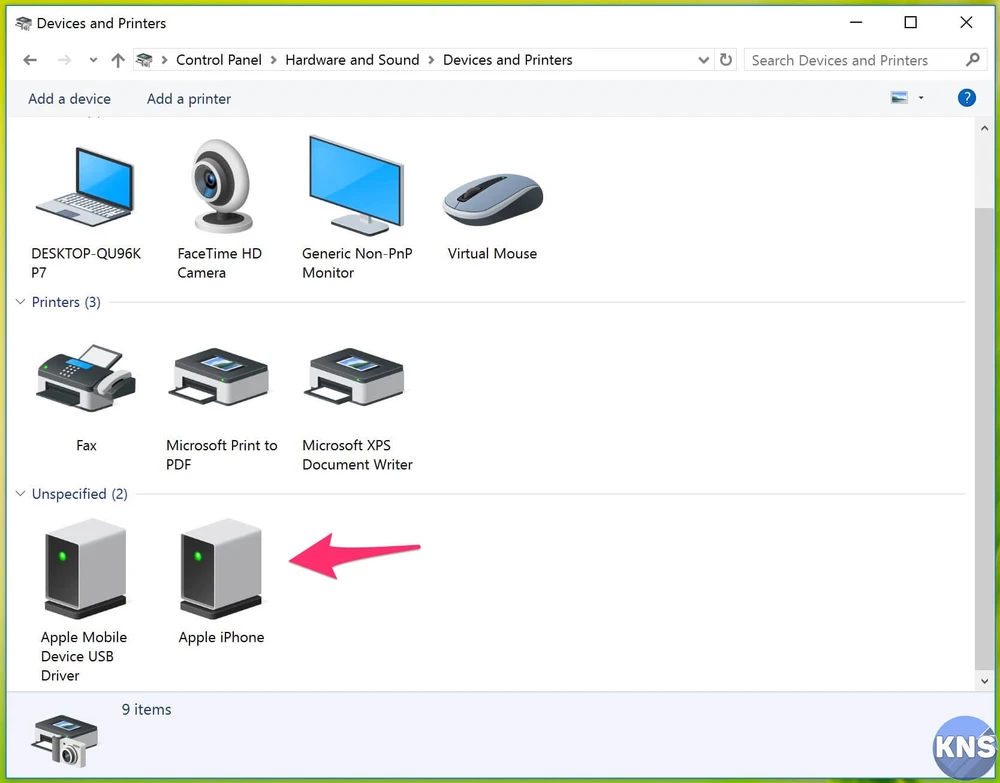Click the Search Devices and Printers field
The image size is (1000, 783).
point(855,60)
